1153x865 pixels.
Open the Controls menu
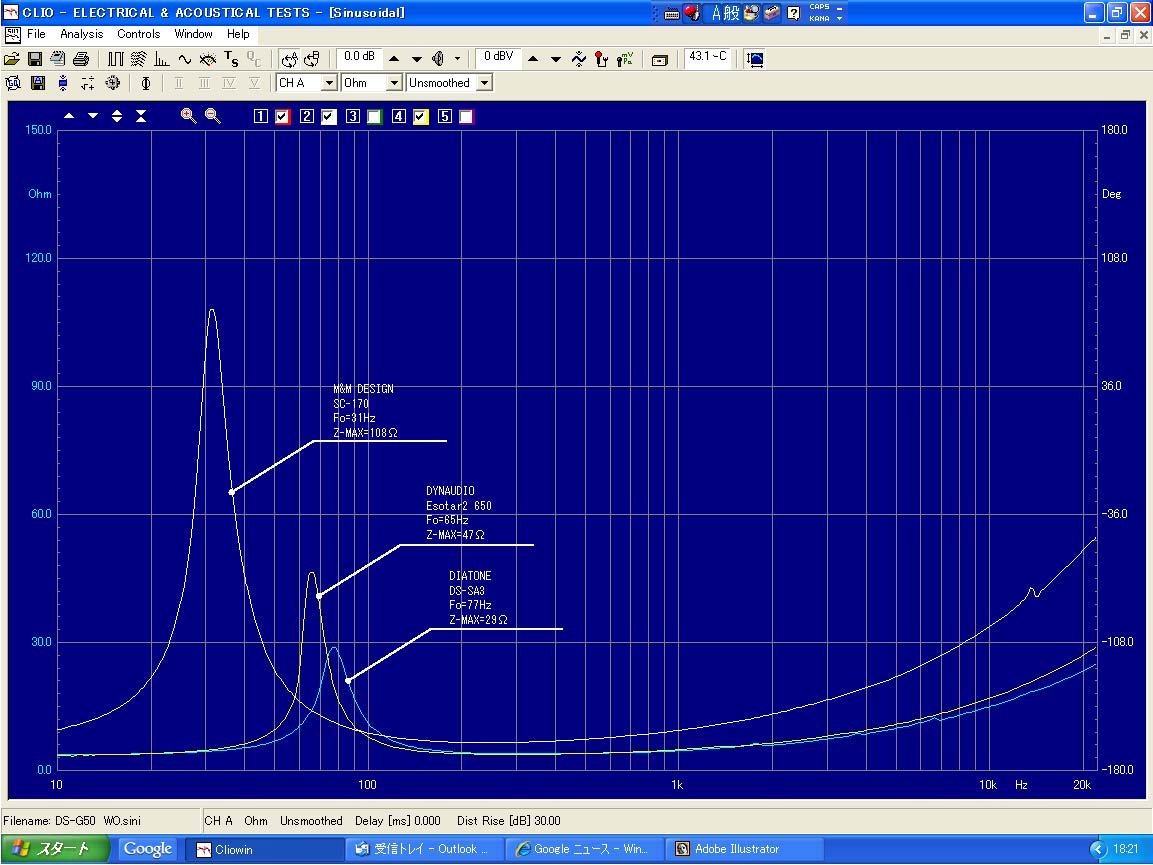pos(138,34)
